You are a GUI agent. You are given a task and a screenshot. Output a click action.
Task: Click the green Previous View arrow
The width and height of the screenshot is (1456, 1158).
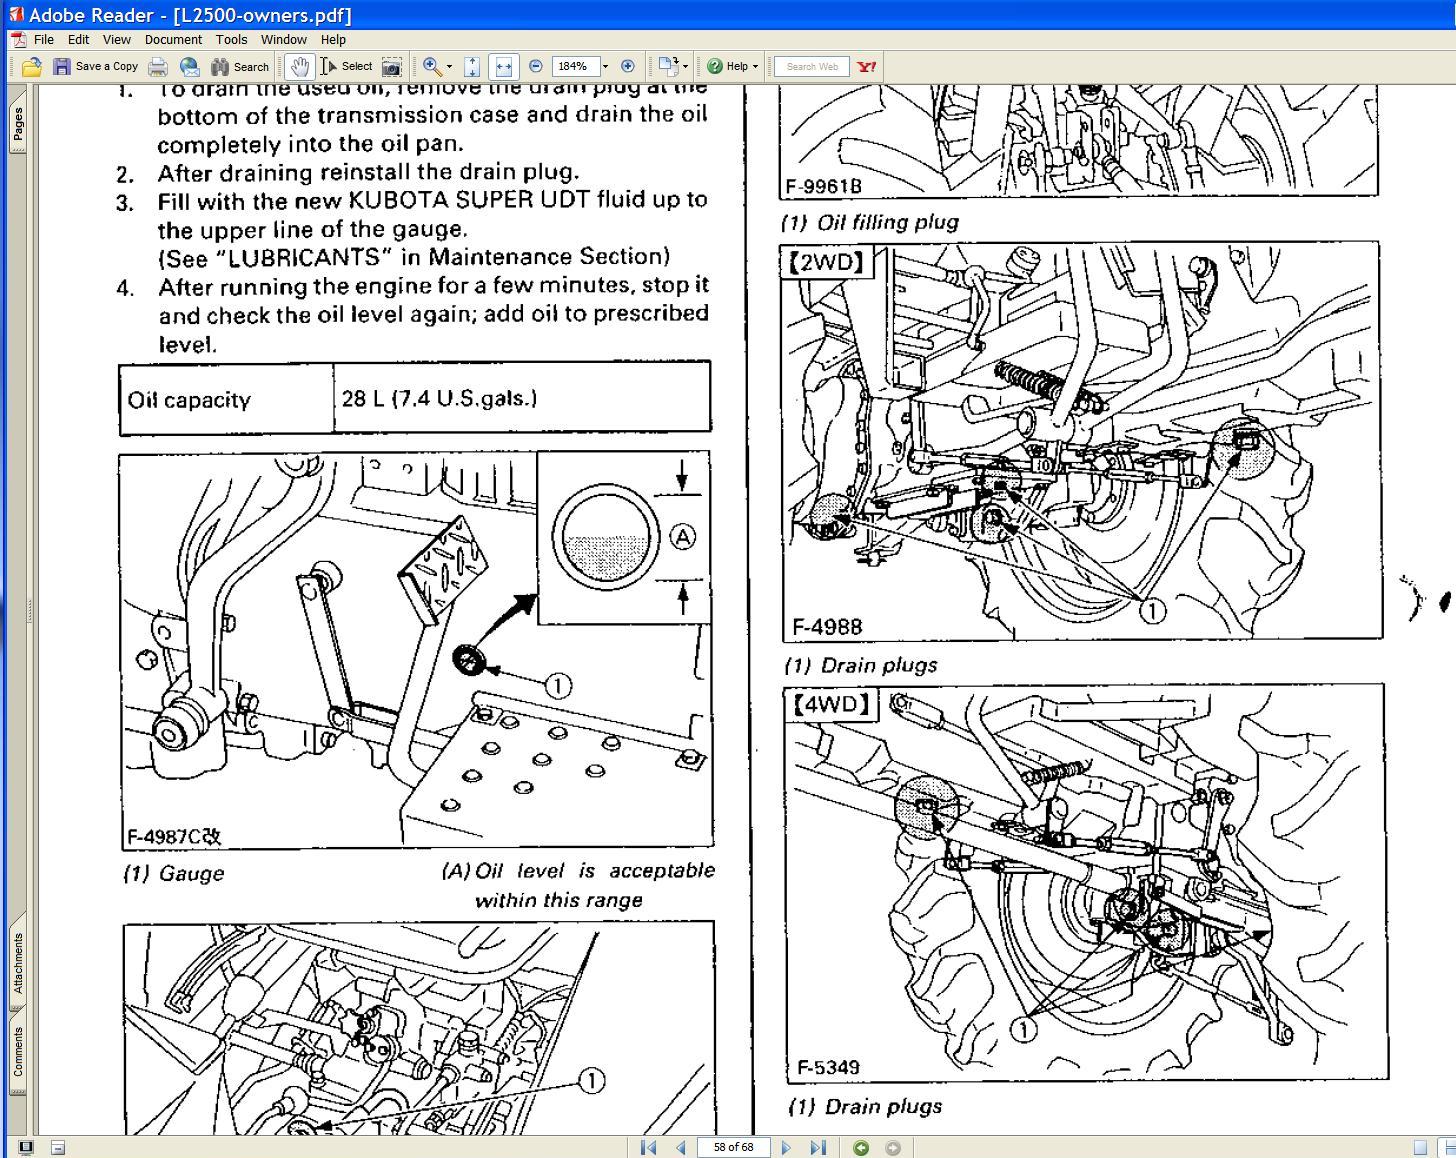pyautogui.click(x=861, y=1147)
